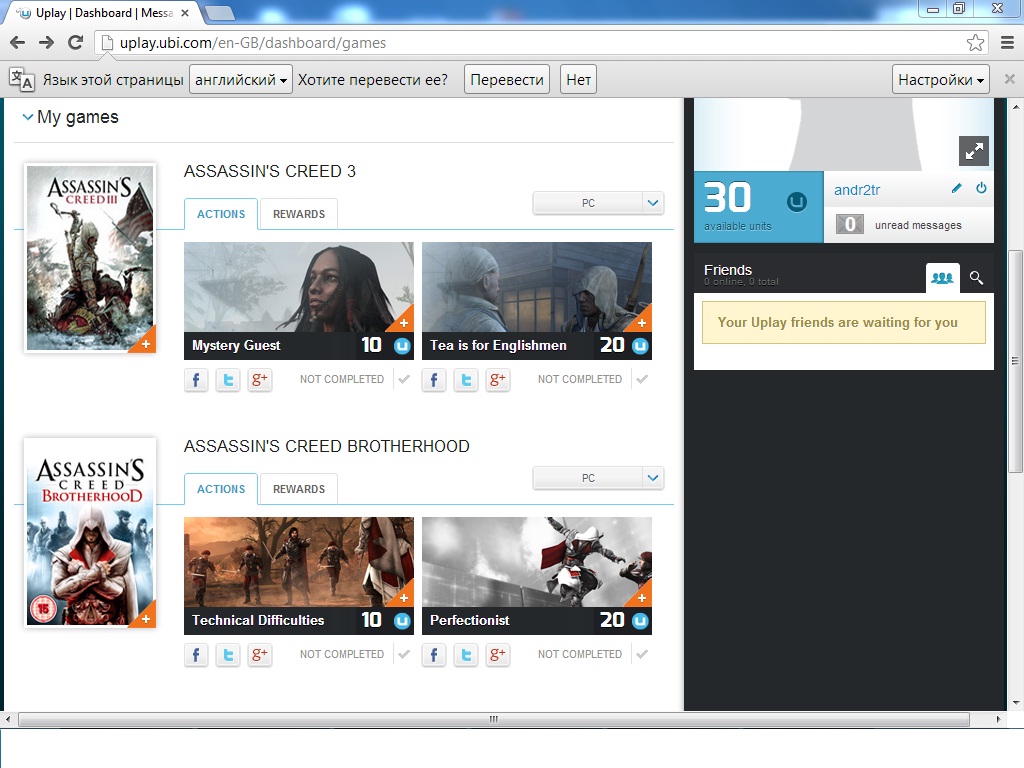
Task: Share Mystery Guest action on Facebook
Action: click(196, 379)
